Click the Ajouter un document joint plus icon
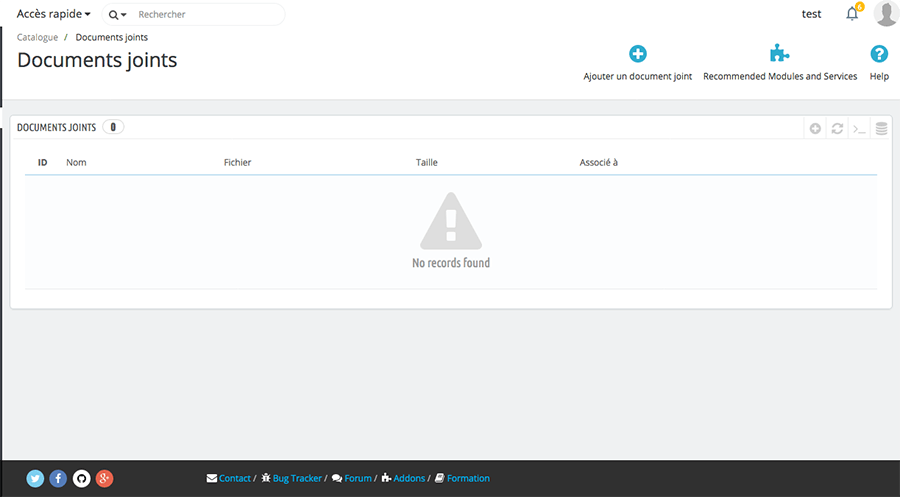900x497 pixels. [637, 55]
